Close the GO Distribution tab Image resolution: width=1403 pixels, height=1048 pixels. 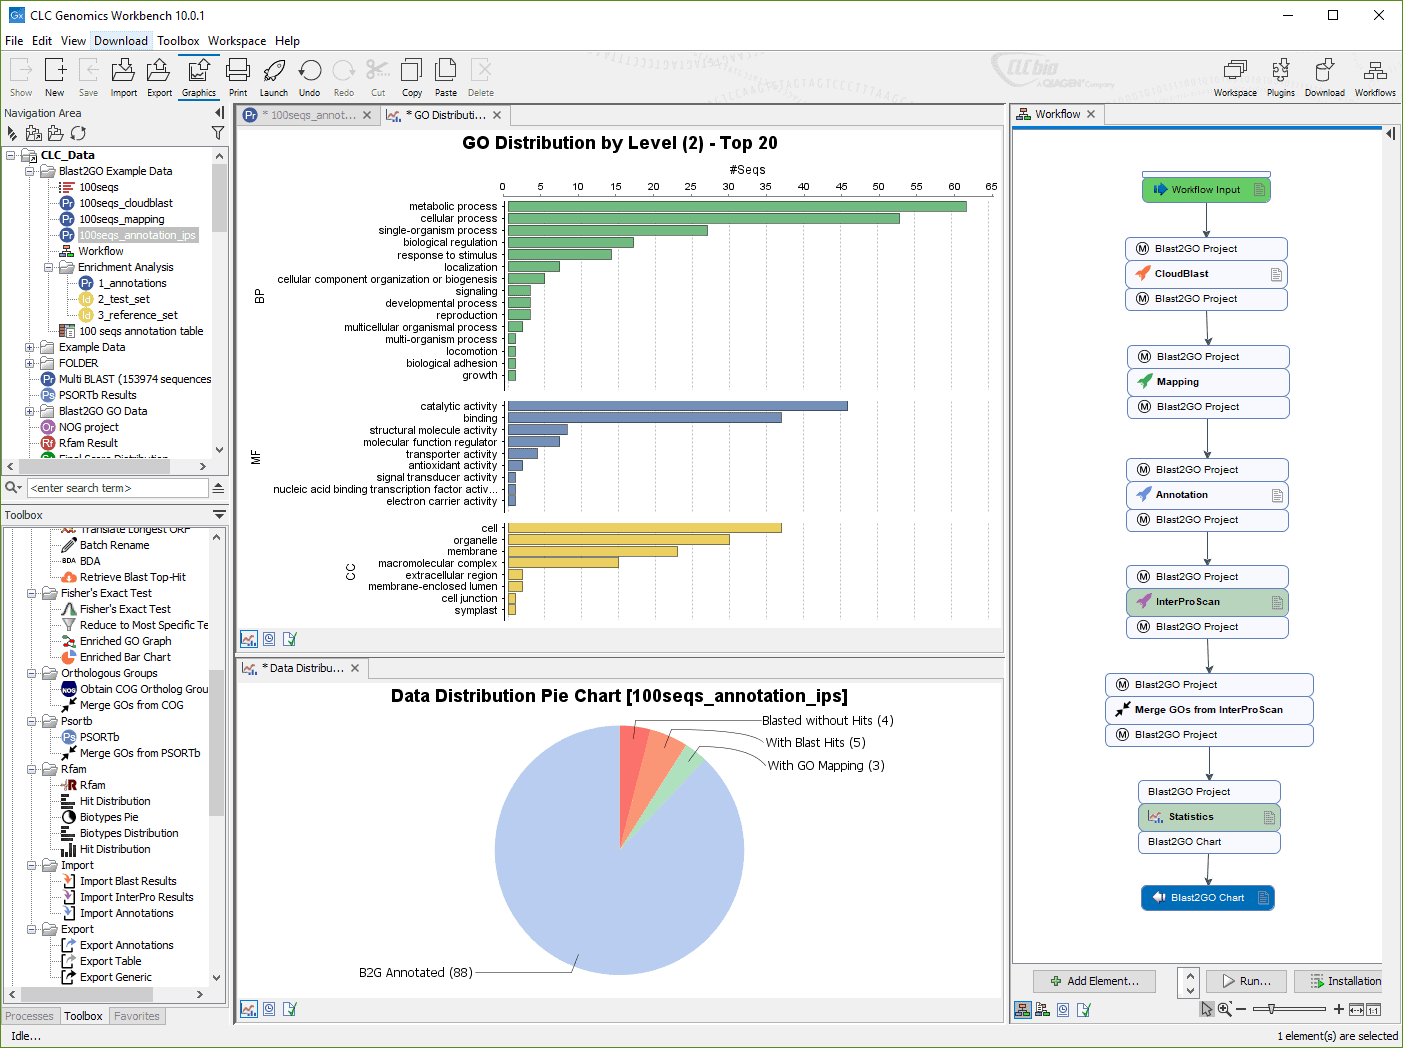pos(497,115)
